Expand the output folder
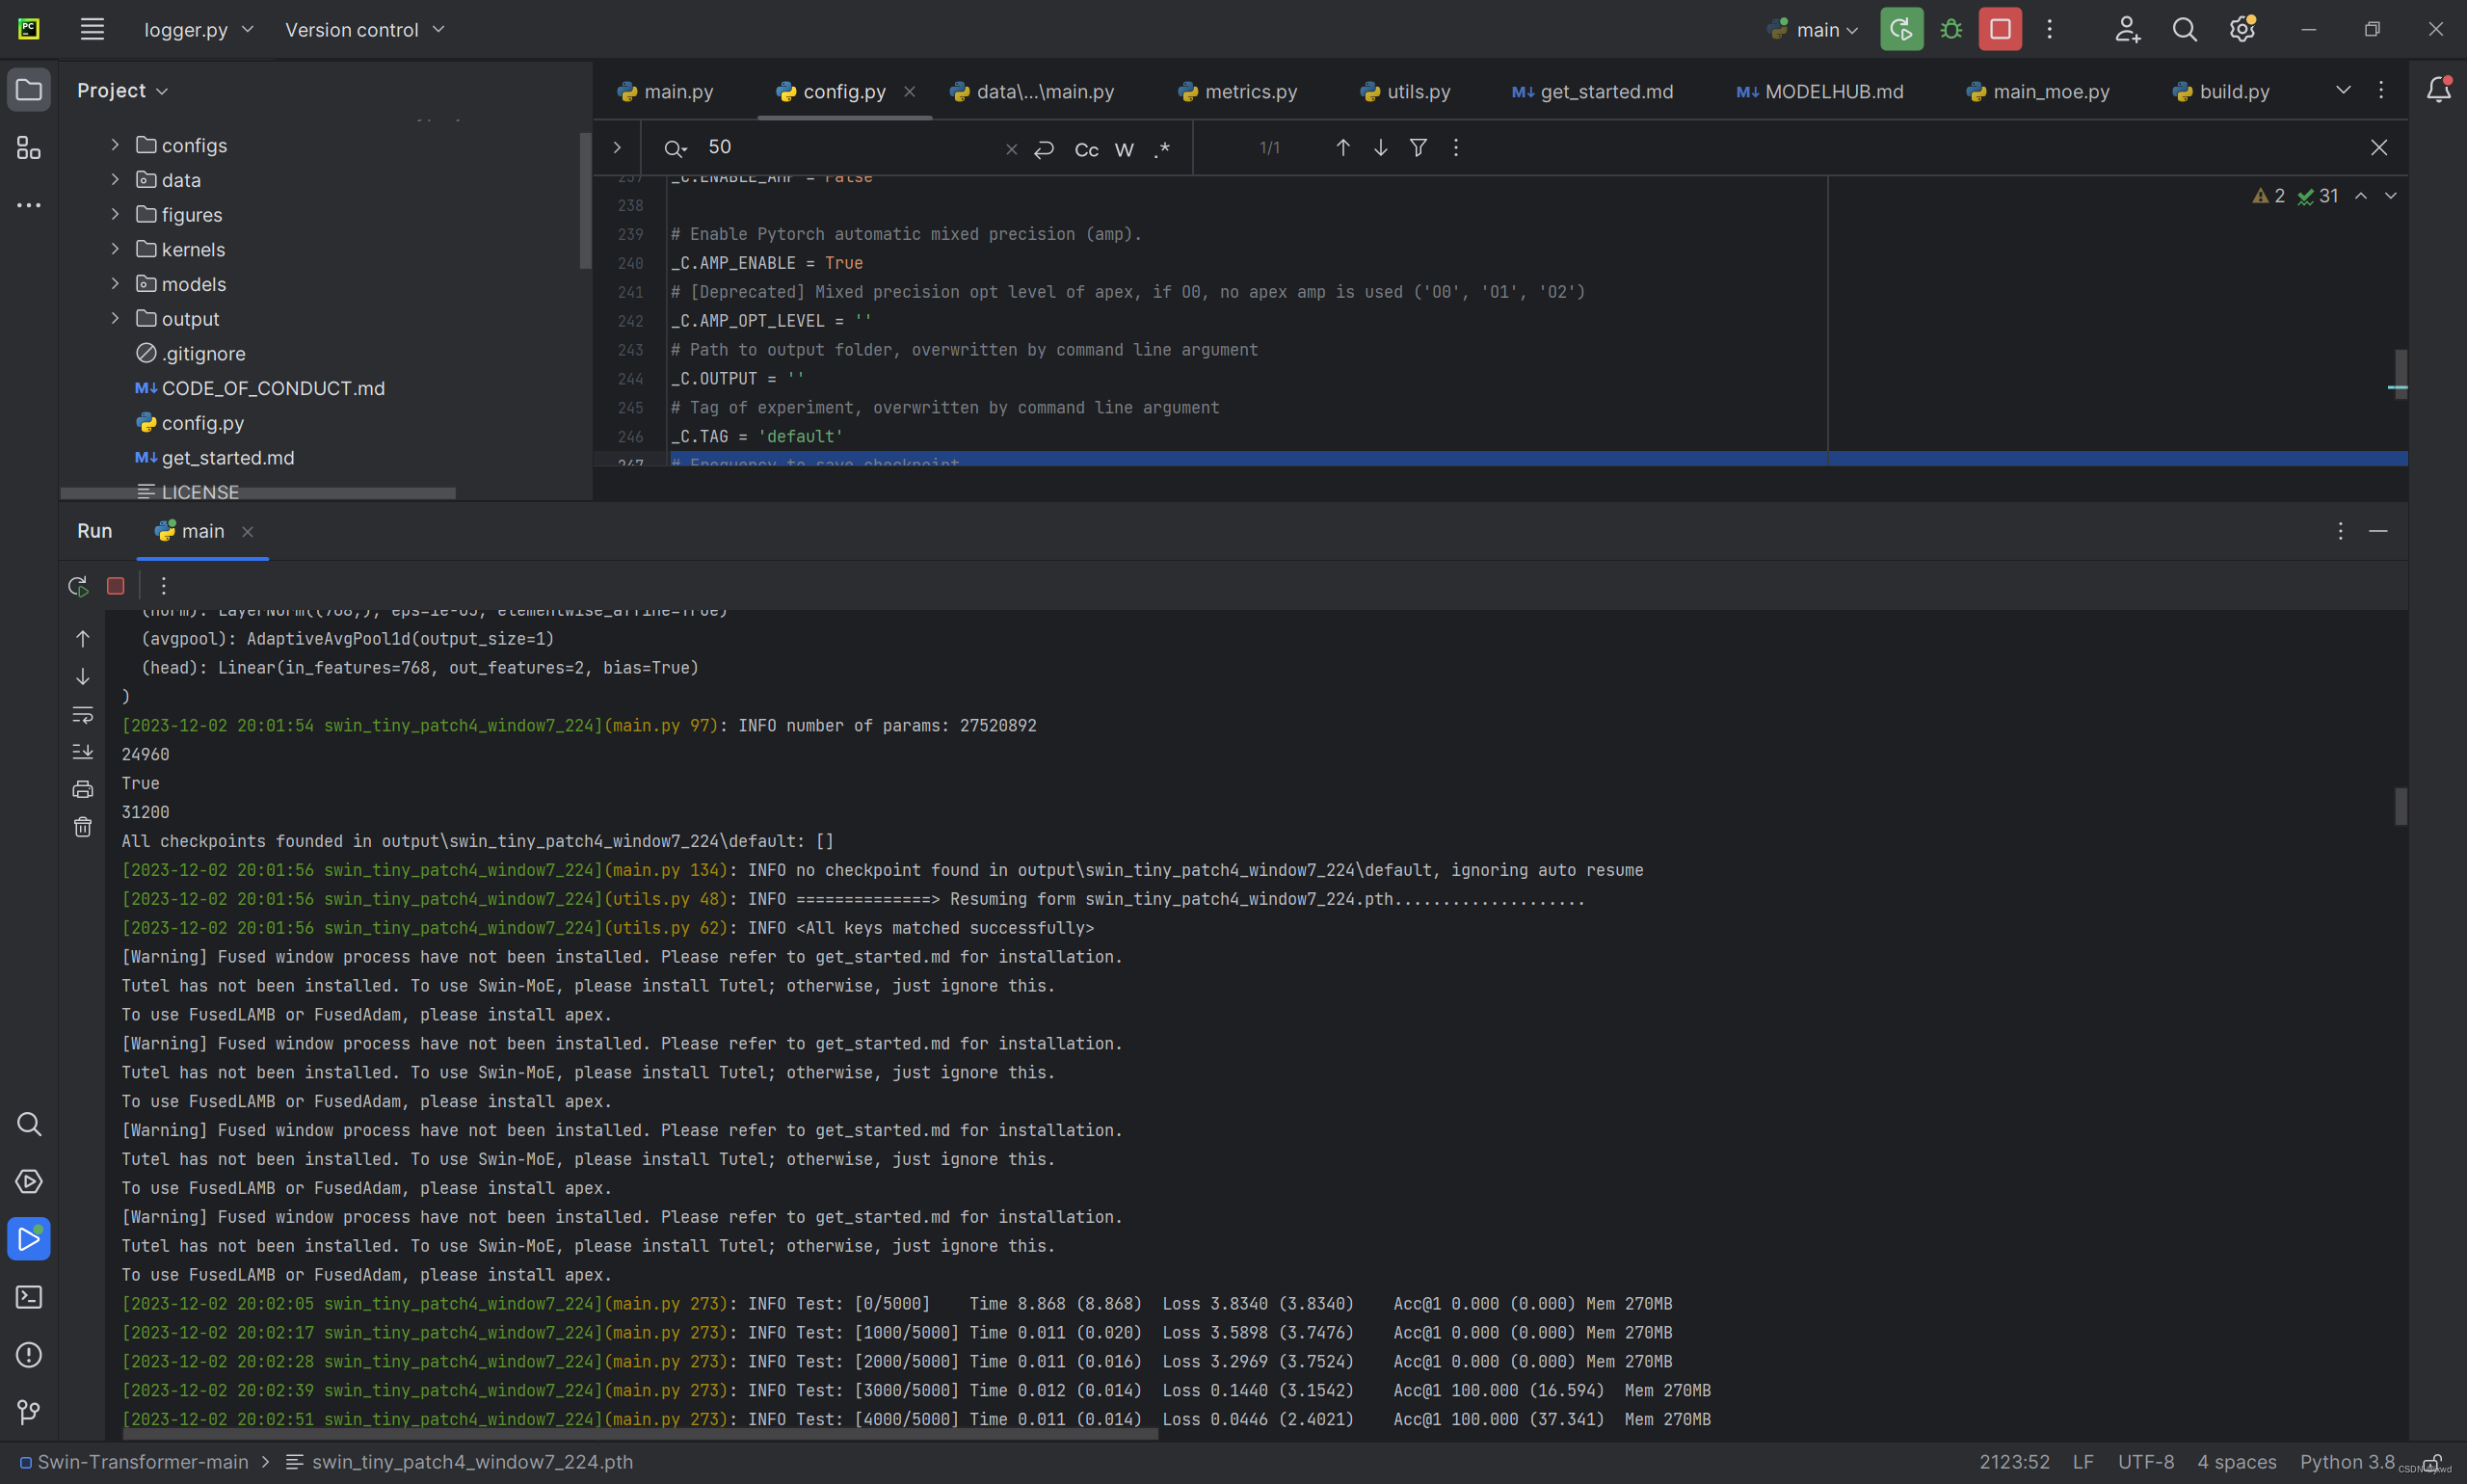 (115, 318)
